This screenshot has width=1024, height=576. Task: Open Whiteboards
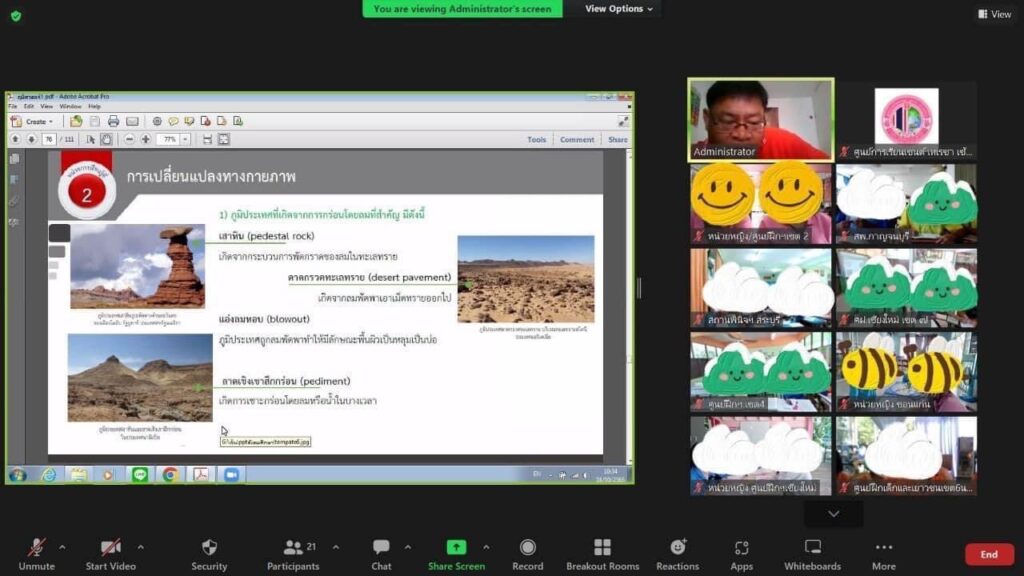coord(812,548)
